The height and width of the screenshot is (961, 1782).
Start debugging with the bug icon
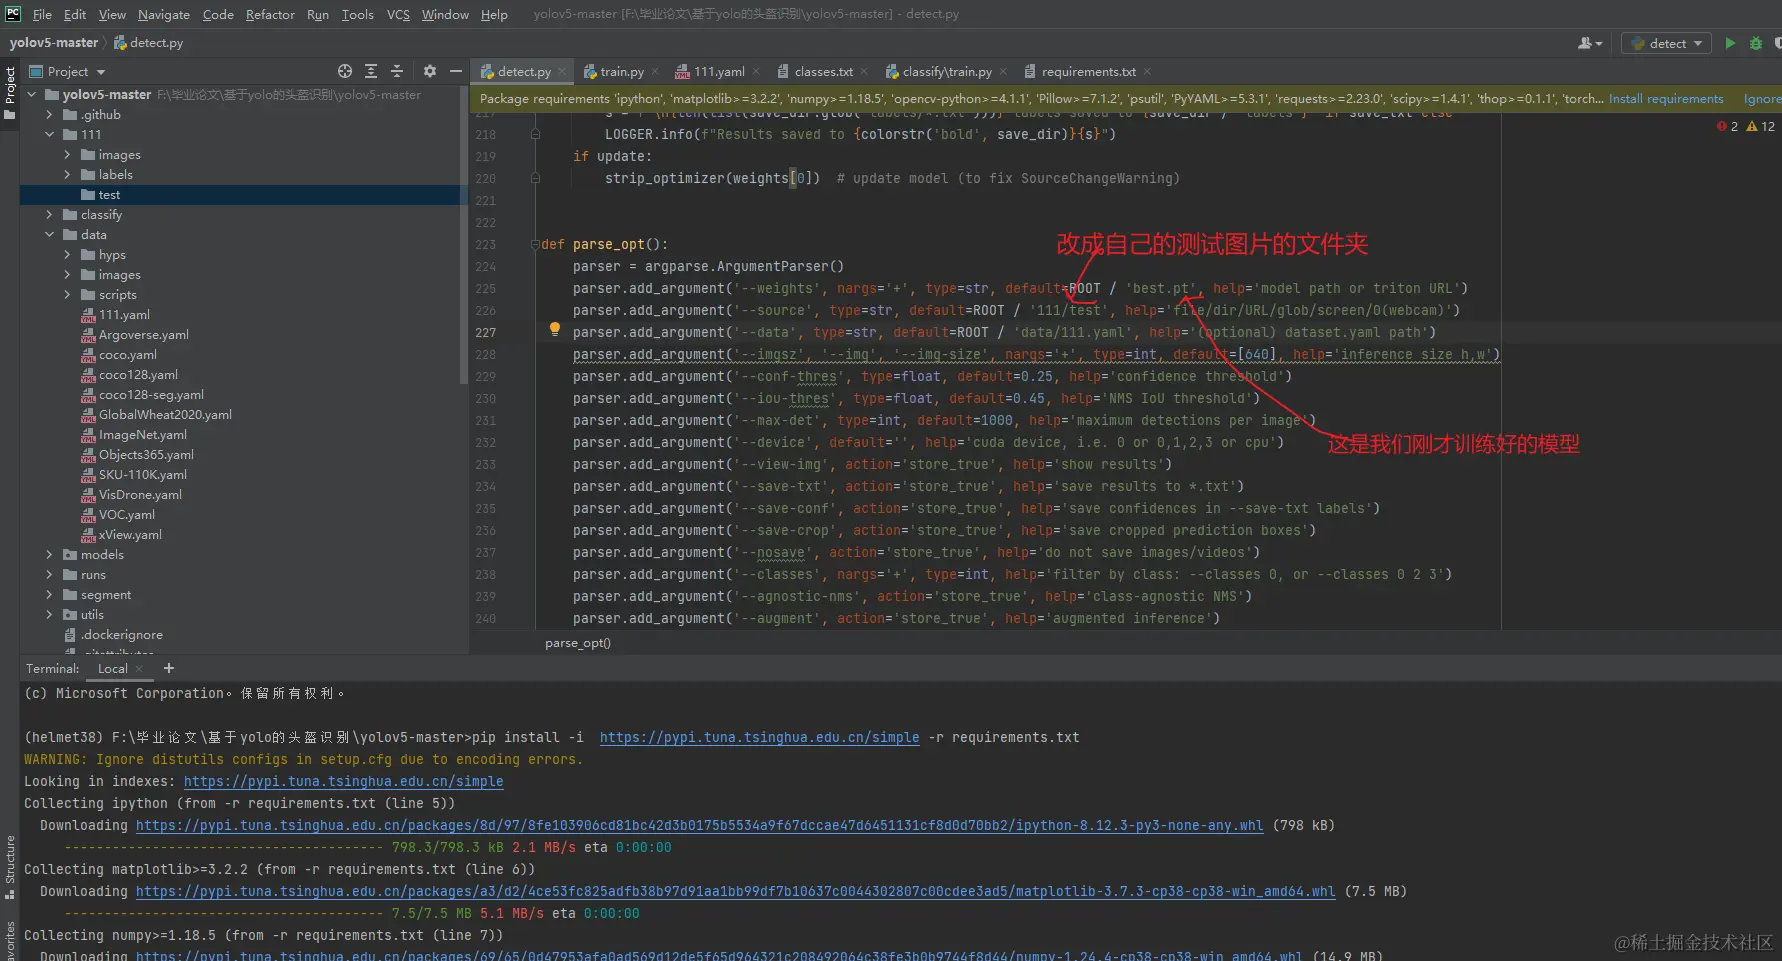pyautogui.click(x=1756, y=43)
